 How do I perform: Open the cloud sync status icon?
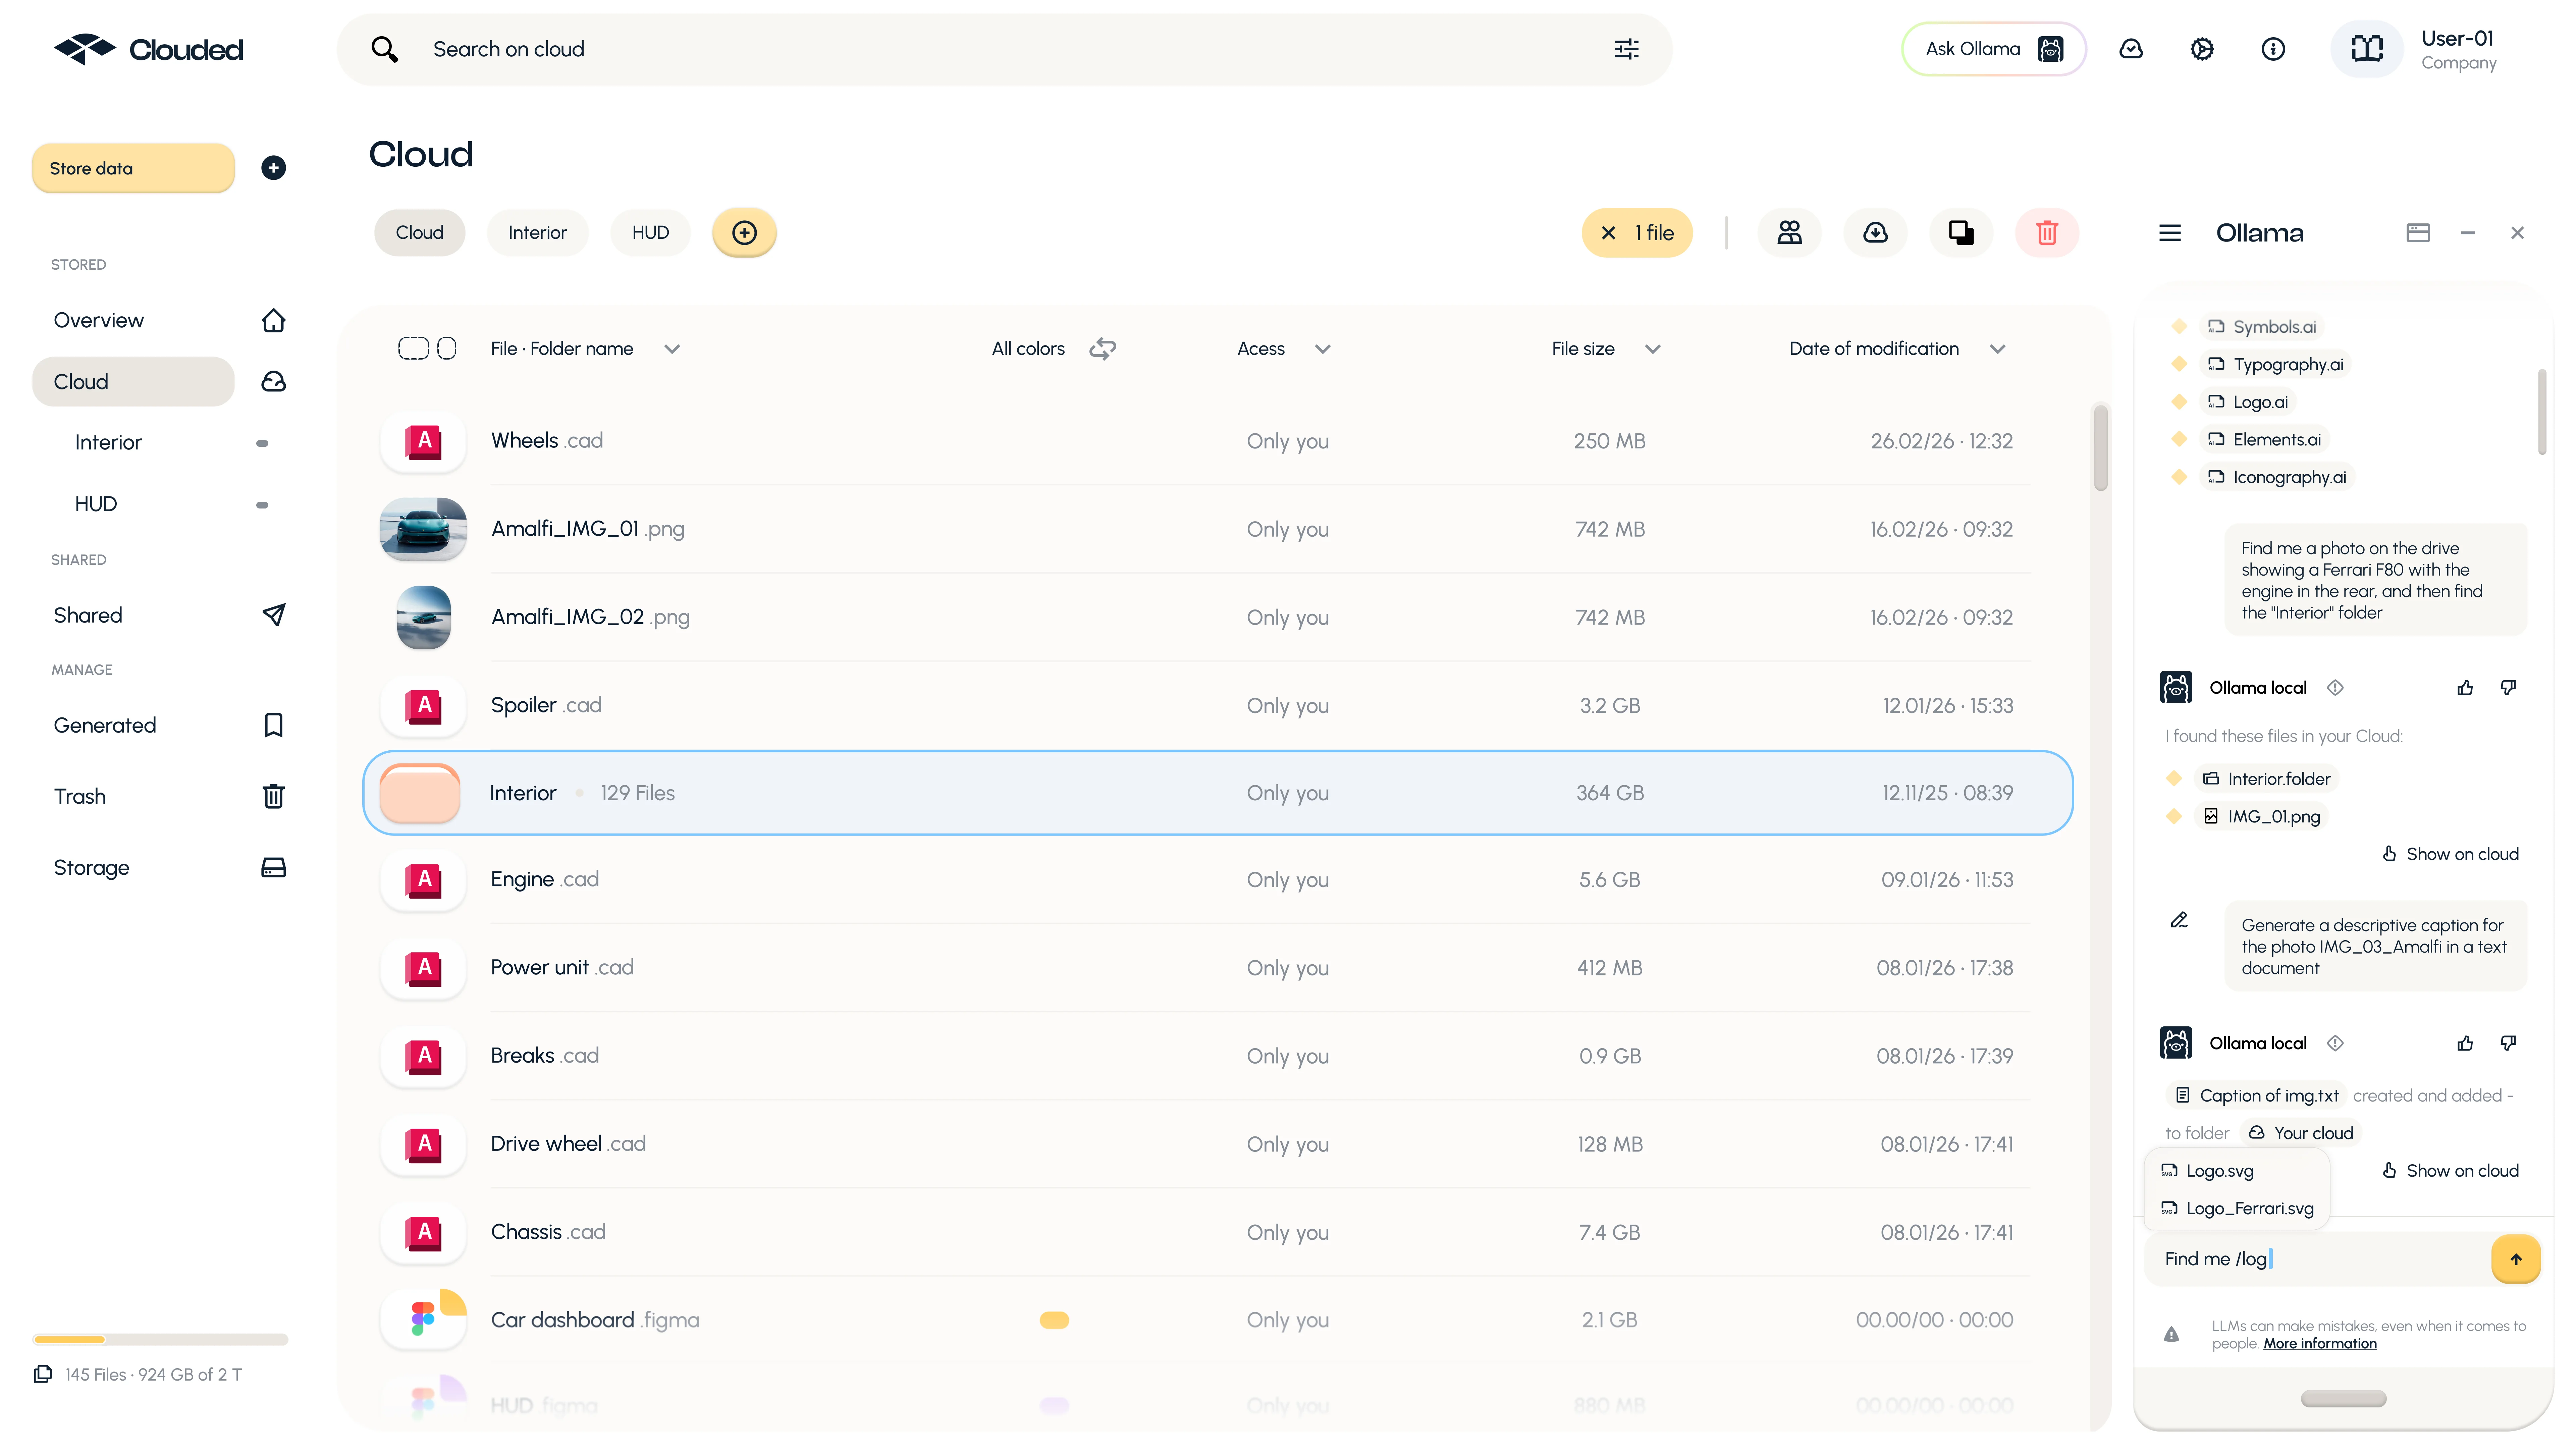(x=2131, y=49)
